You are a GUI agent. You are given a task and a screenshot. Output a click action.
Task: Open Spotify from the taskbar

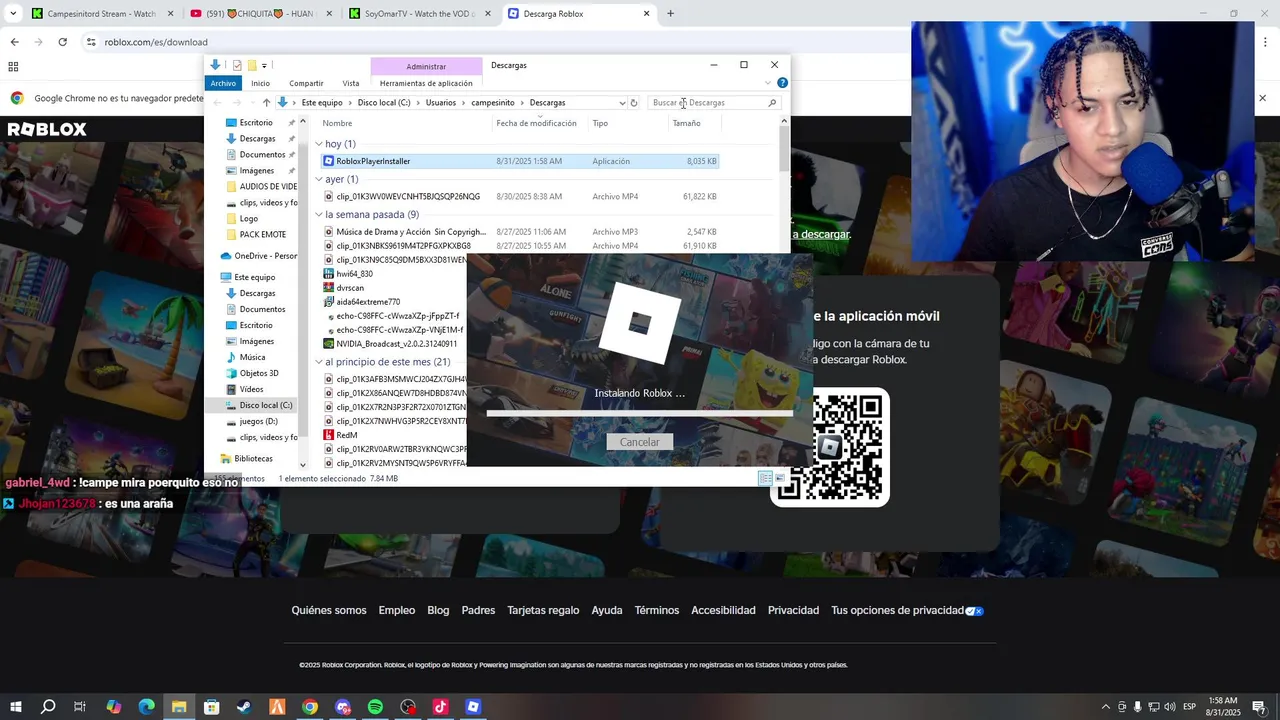(x=375, y=707)
